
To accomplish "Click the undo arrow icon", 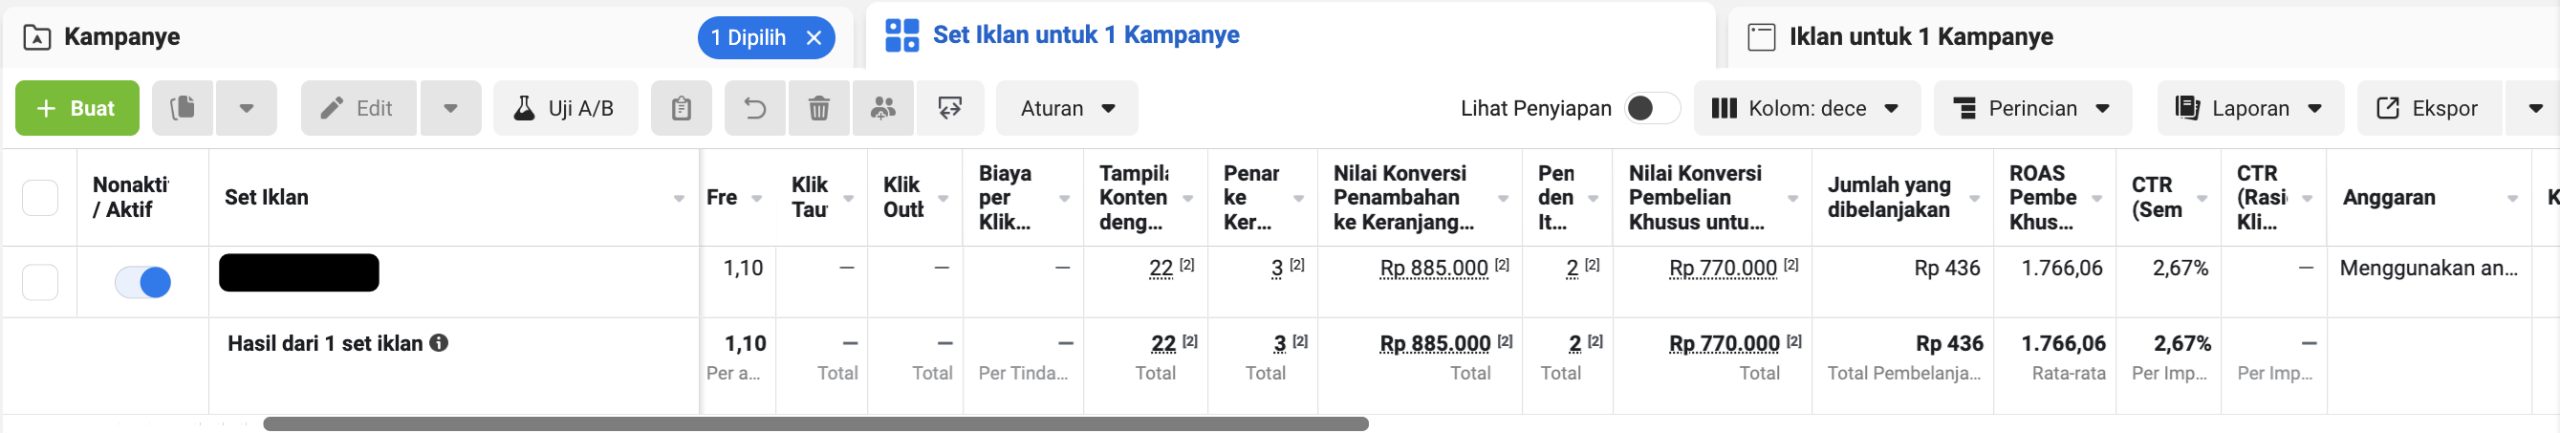I will pyautogui.click(x=755, y=108).
